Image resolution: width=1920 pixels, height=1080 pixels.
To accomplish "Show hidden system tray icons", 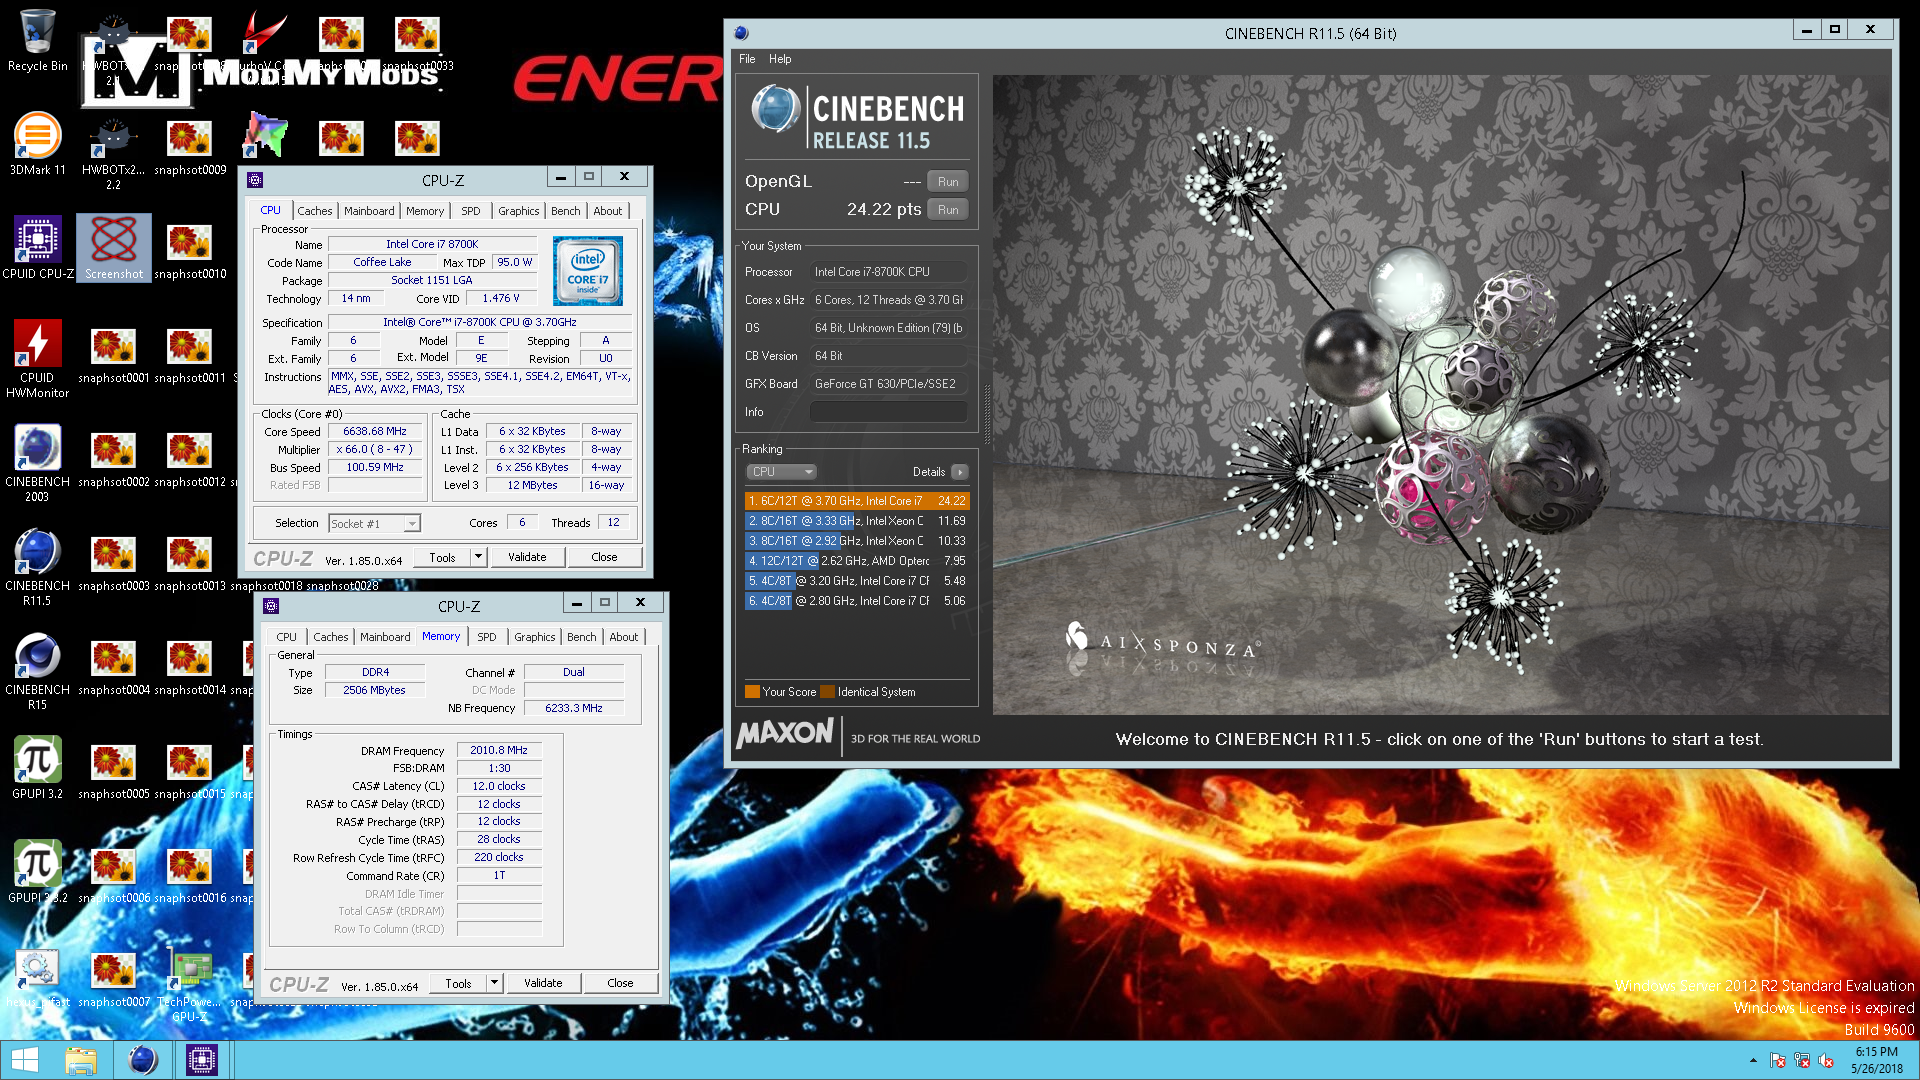I will [1752, 1060].
